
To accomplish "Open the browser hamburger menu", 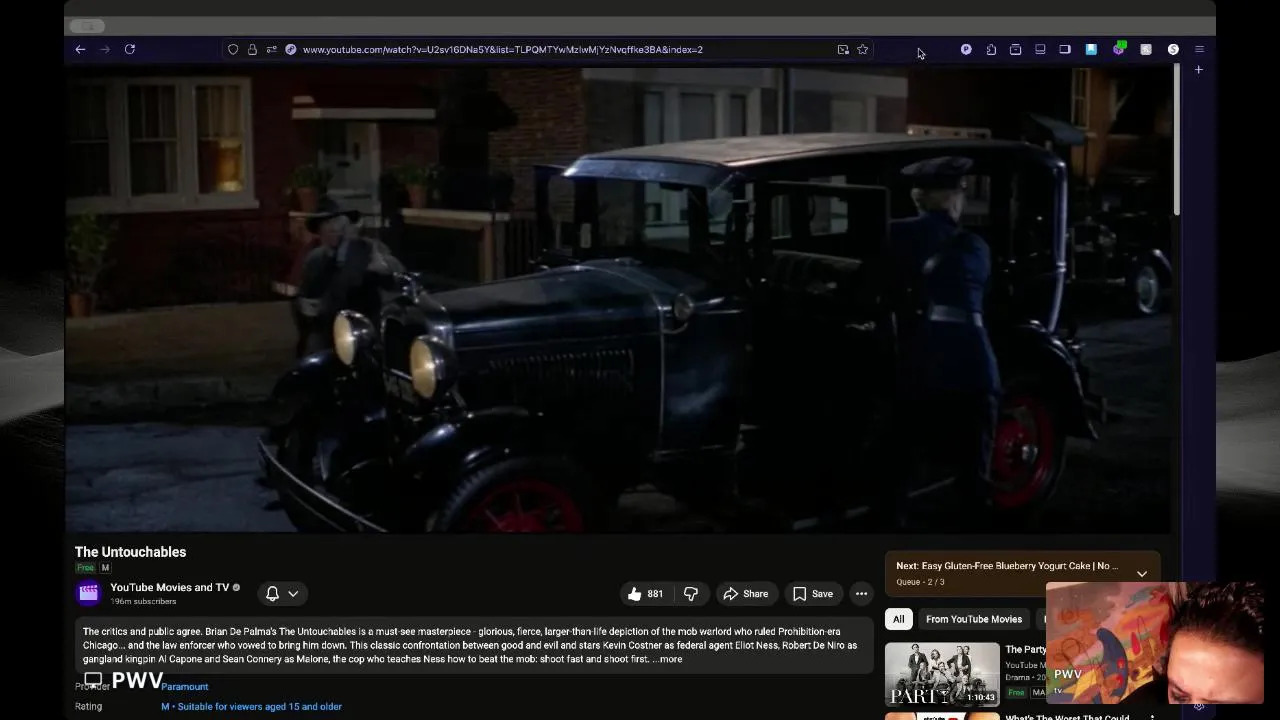I will 1199,49.
